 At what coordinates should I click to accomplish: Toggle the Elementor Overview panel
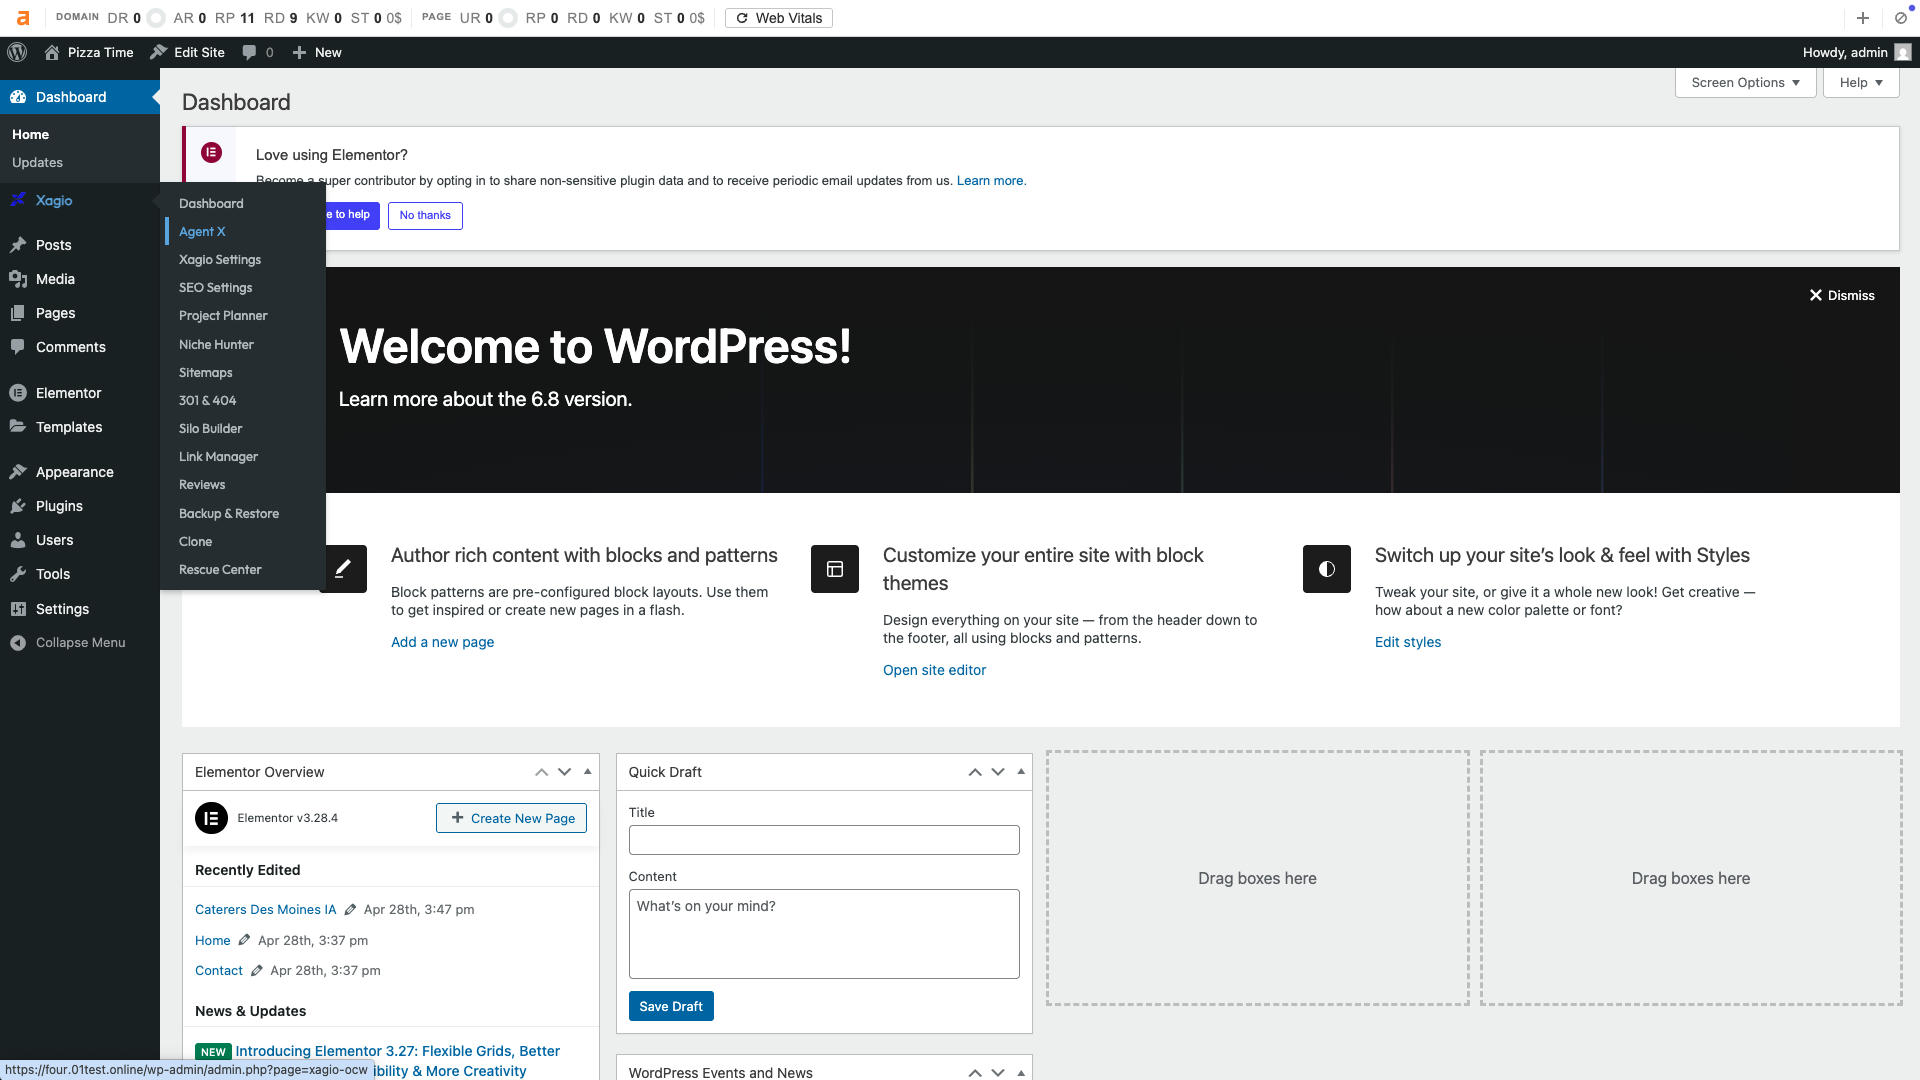pyautogui.click(x=587, y=772)
